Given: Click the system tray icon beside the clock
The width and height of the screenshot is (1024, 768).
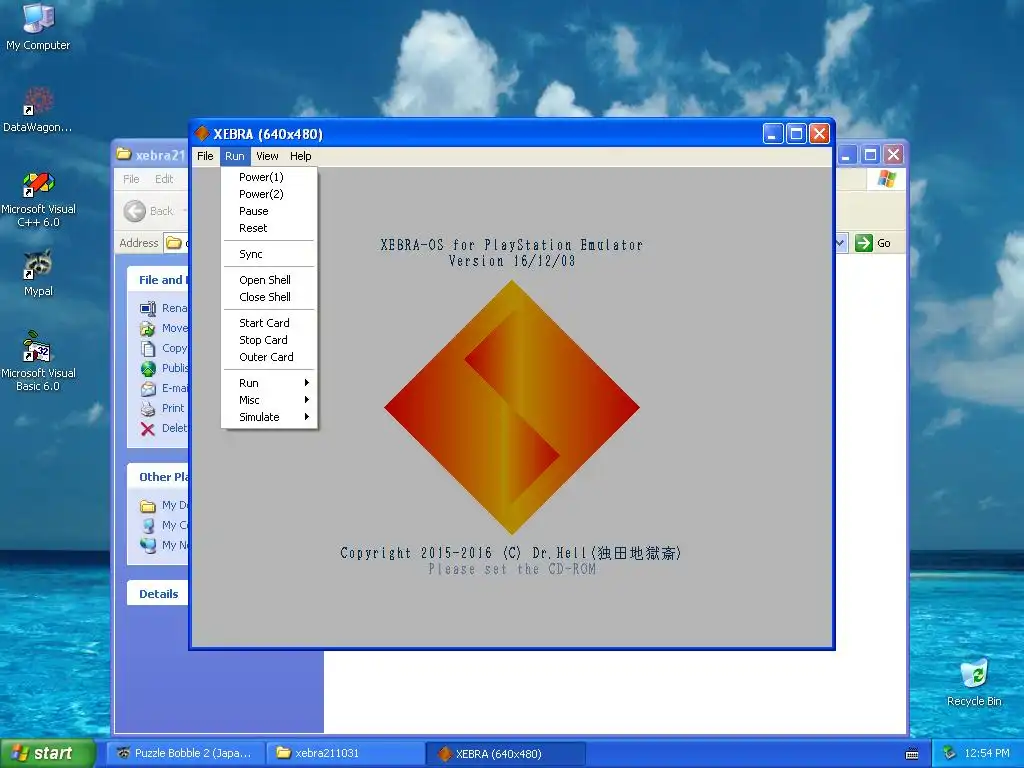Looking at the screenshot, I should pos(950,753).
